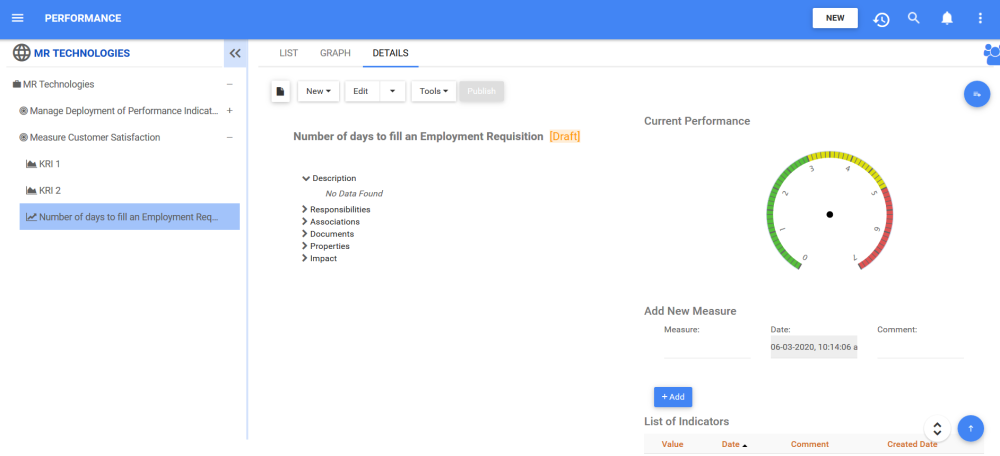The image size is (1000, 456).
Task: Switch to the GRAPH tab
Action: 335,53
